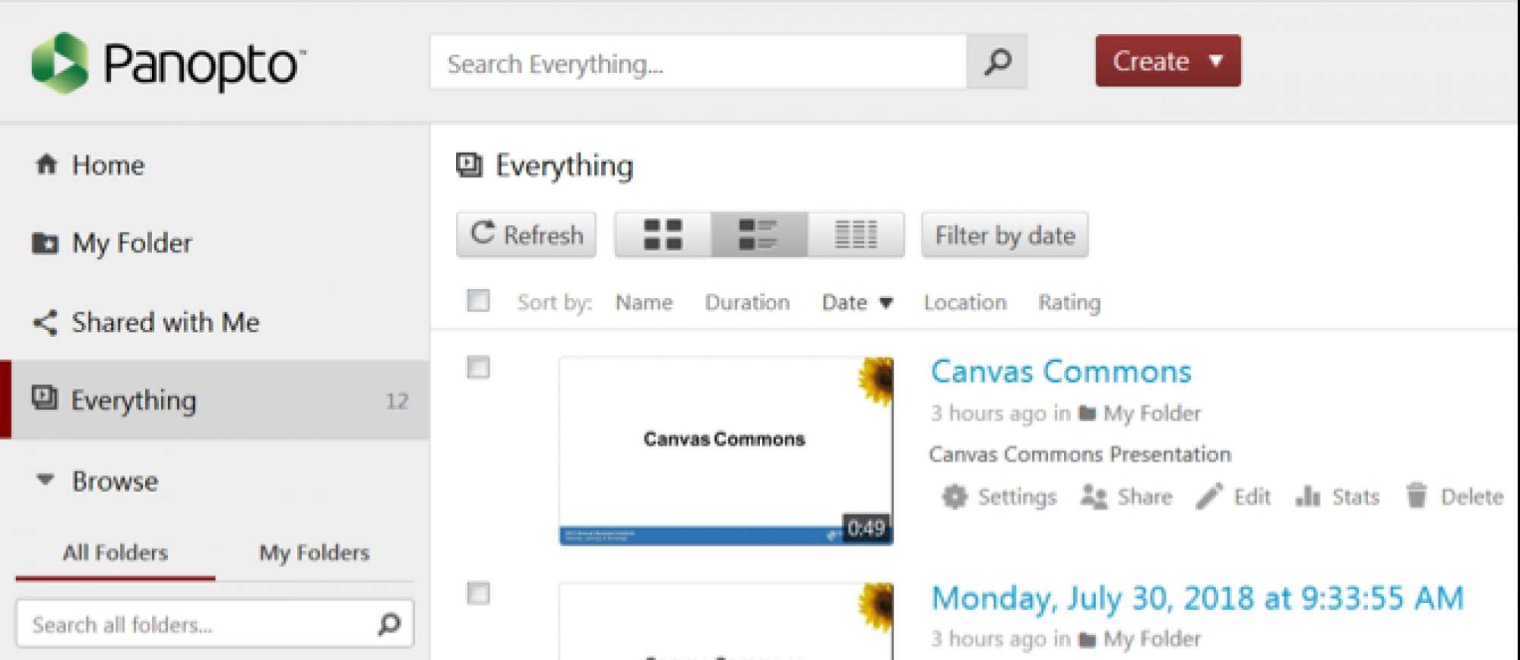Open the Canvas Commons video thumbnail
1520x660 pixels.
(726, 451)
